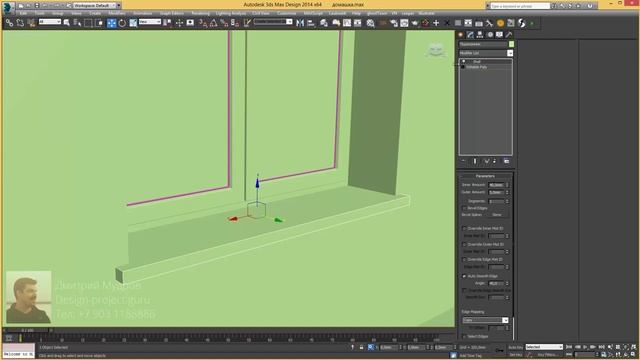Enable the Bevel Edges checkbox

click(x=464, y=208)
